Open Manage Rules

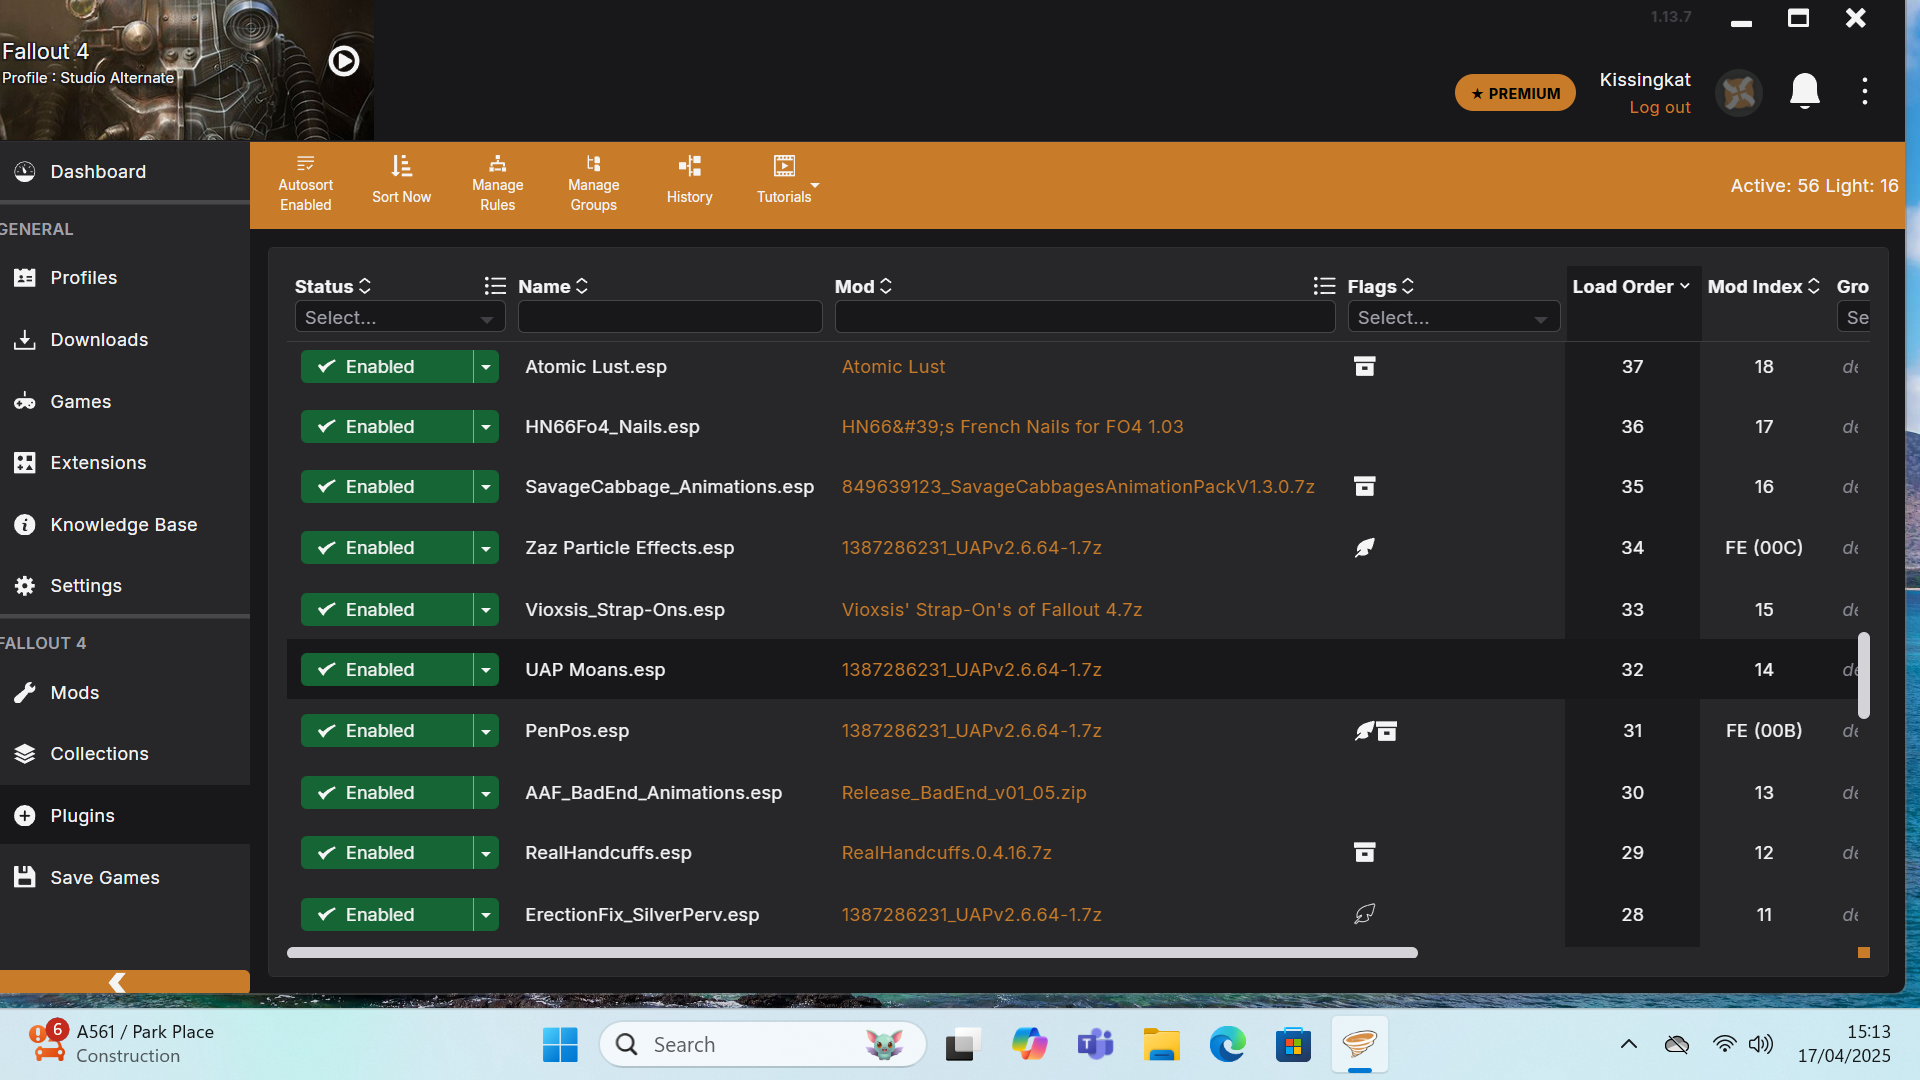[497, 184]
